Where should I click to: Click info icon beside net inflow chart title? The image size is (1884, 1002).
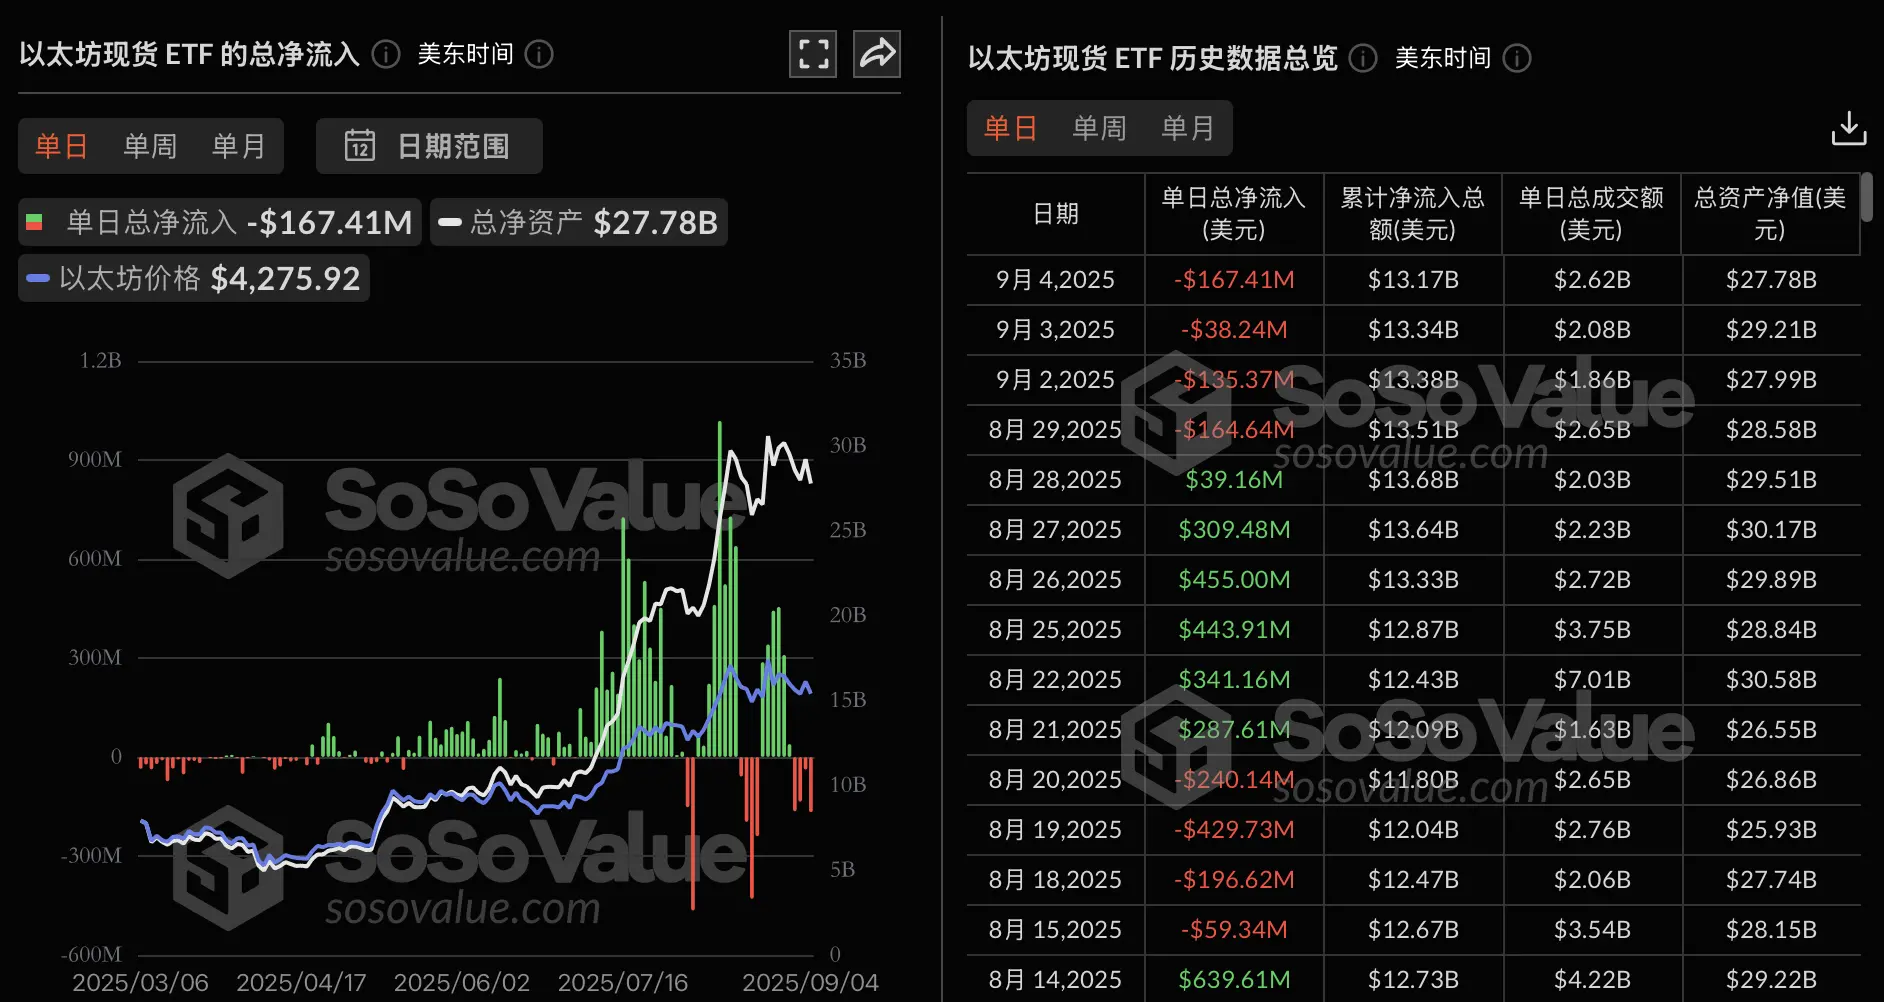[x=386, y=54]
